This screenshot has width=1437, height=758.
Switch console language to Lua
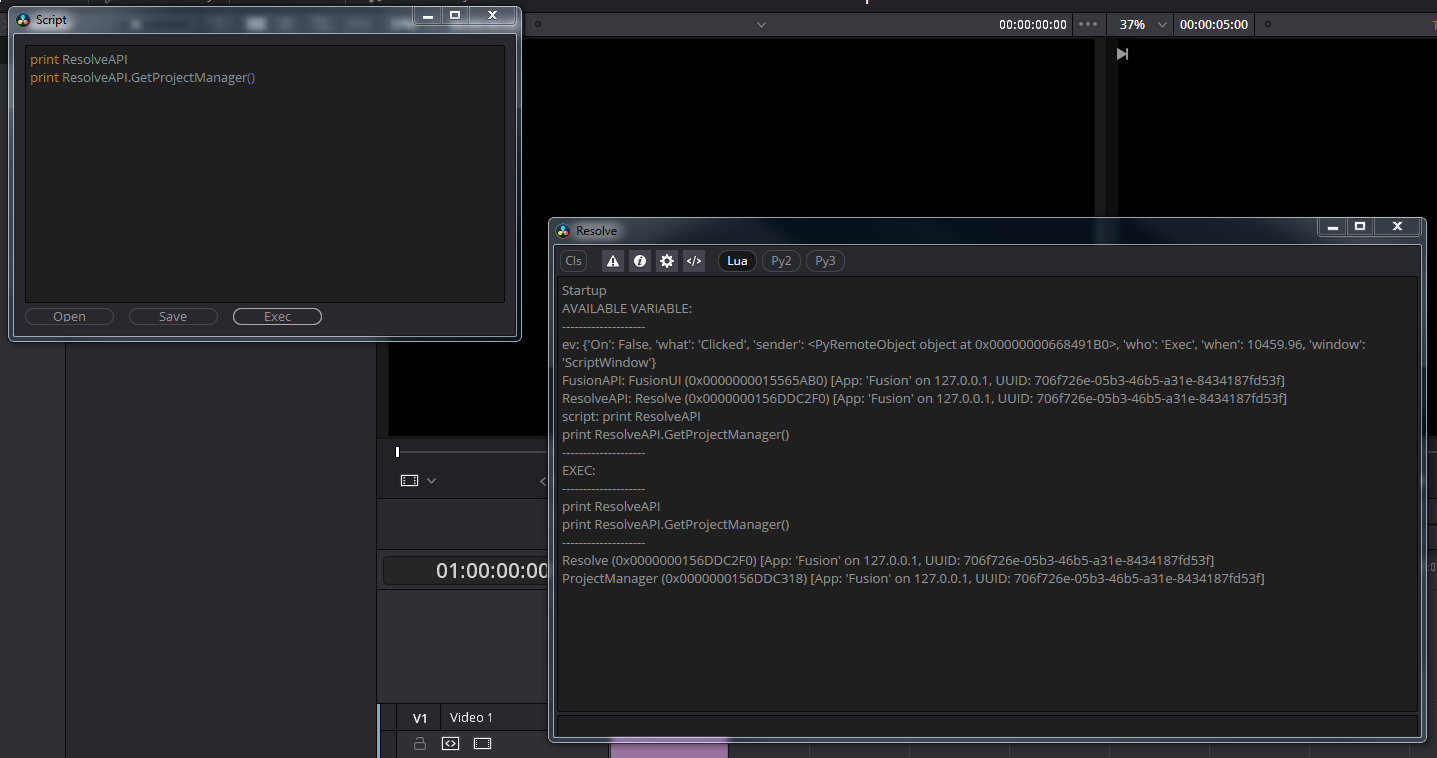(737, 261)
